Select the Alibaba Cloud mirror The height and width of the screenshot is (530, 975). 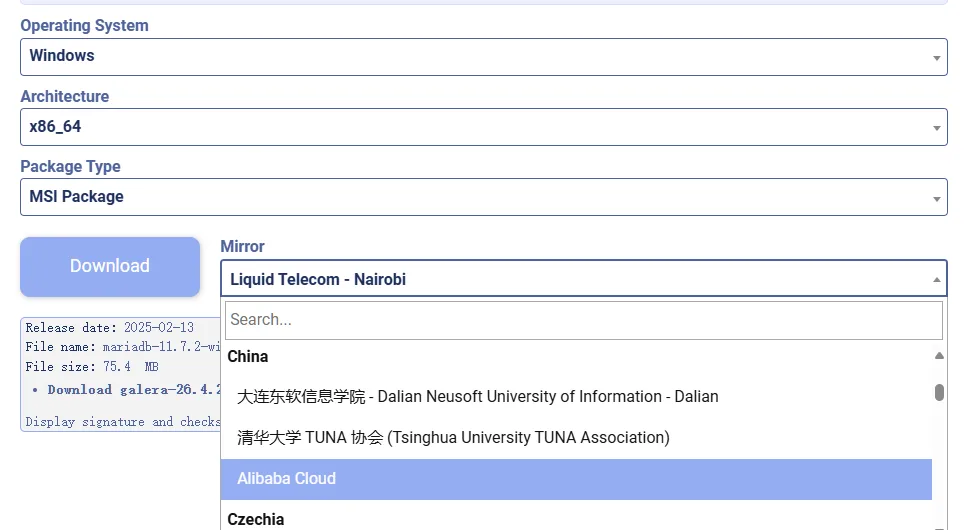pos(576,479)
